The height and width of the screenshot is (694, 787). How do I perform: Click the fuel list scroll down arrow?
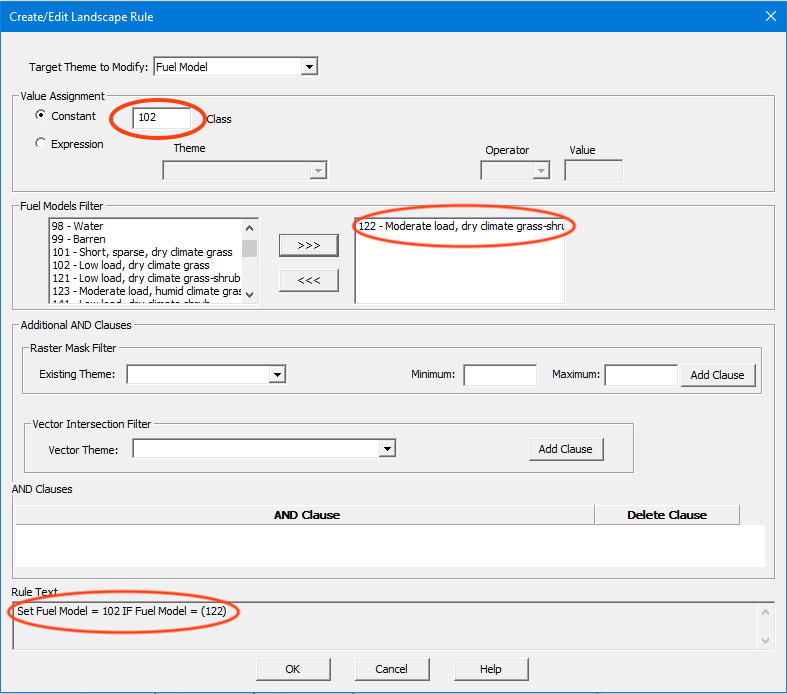pyautogui.click(x=249, y=295)
